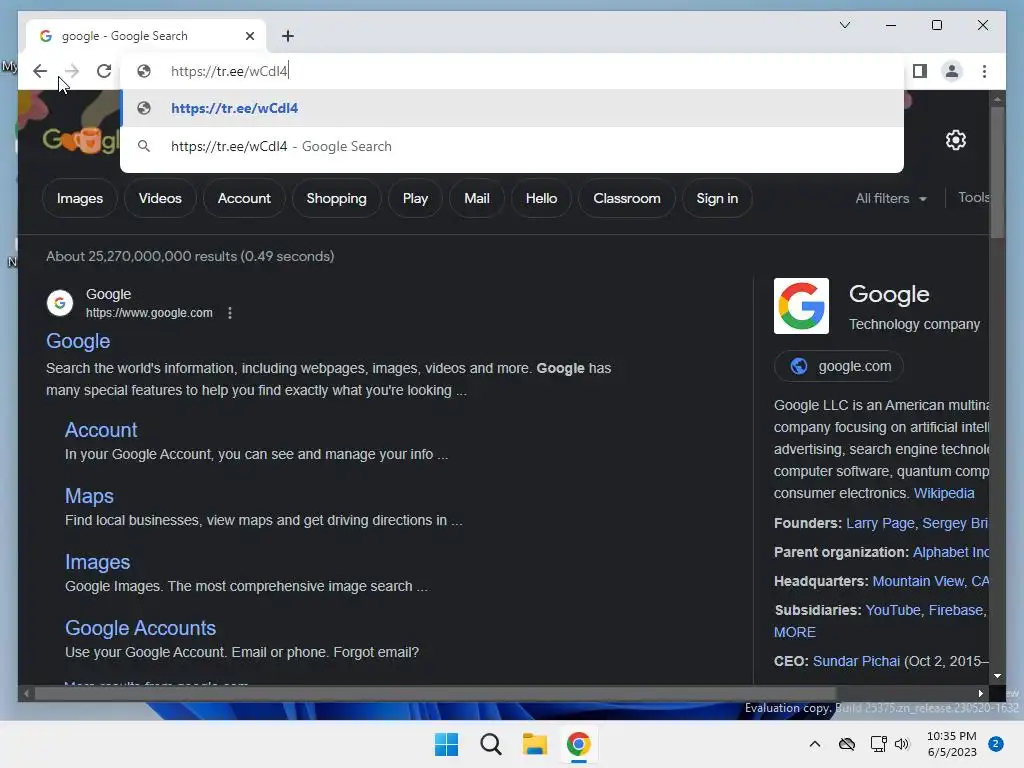Expand the MORE subsidiaries link
The width and height of the screenshot is (1024, 768).
coord(795,632)
